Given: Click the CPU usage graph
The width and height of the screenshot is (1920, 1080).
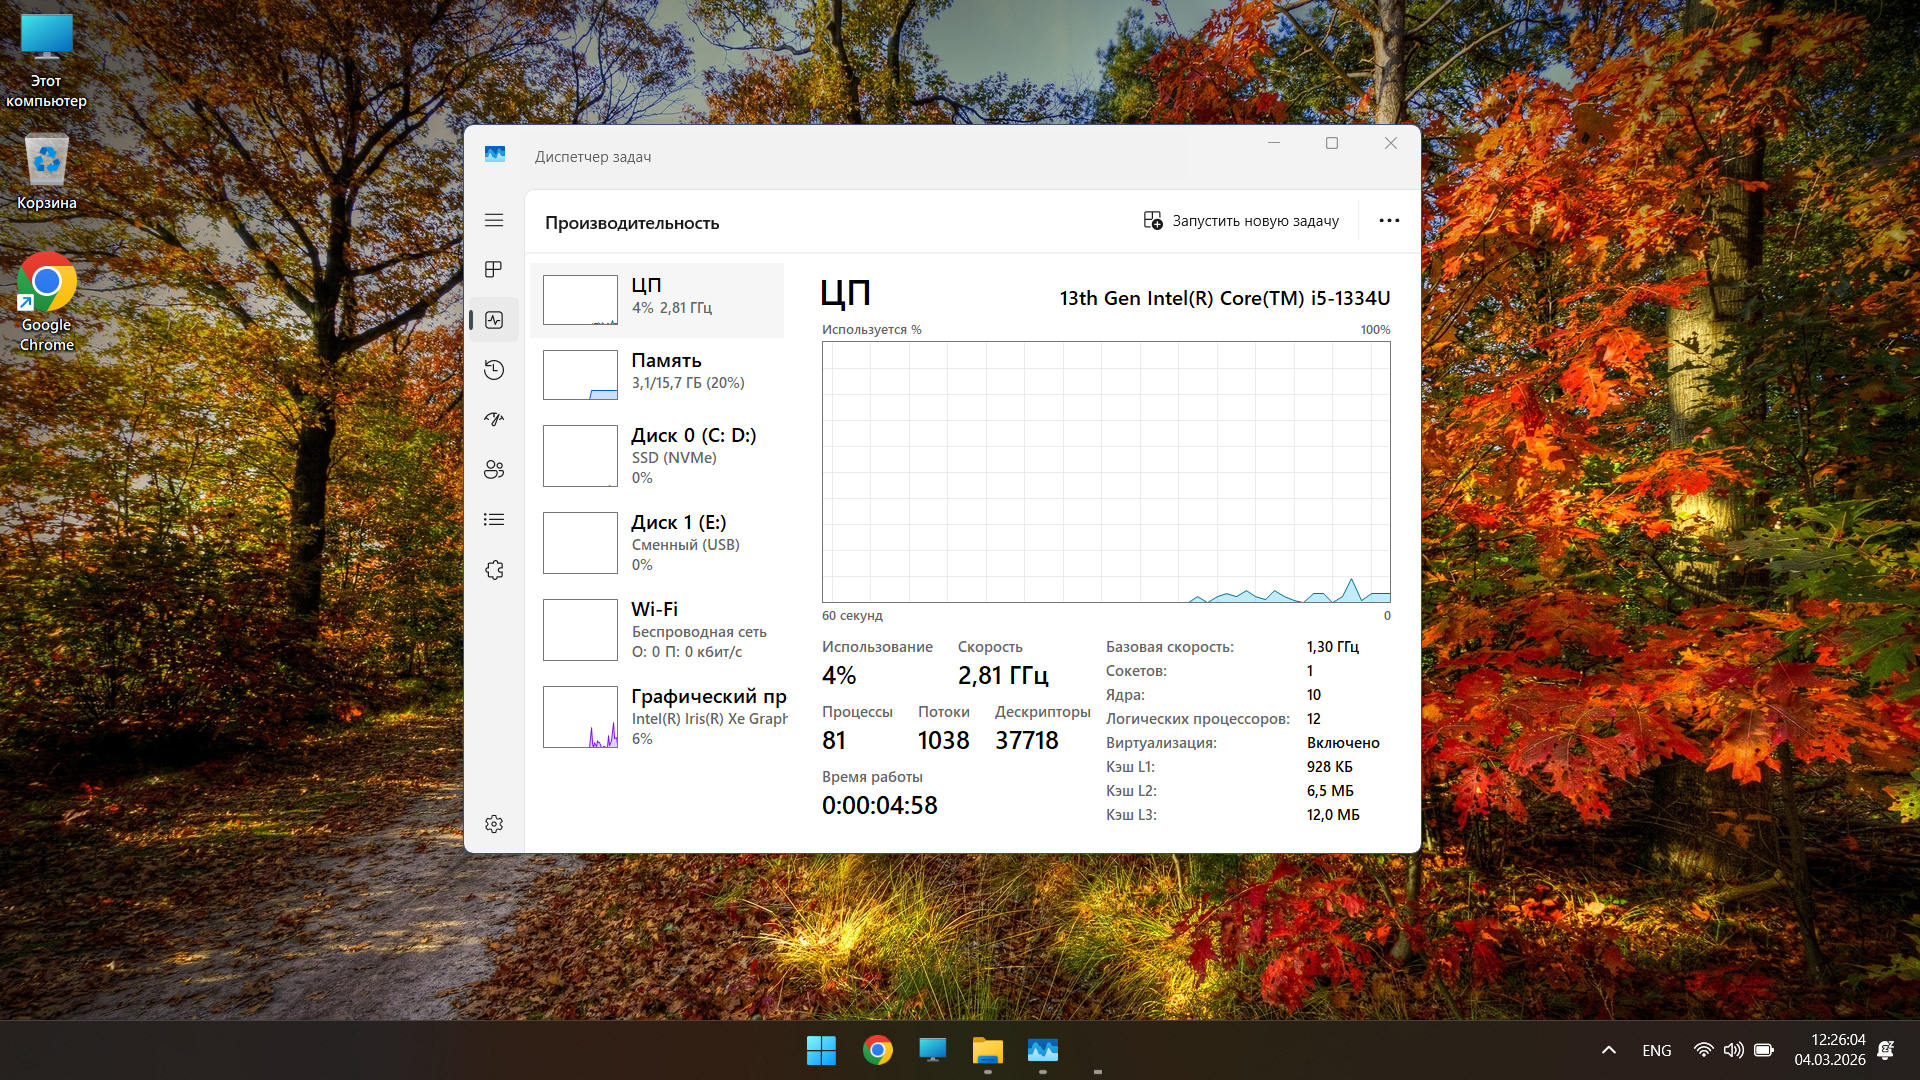Looking at the screenshot, I should point(1106,472).
